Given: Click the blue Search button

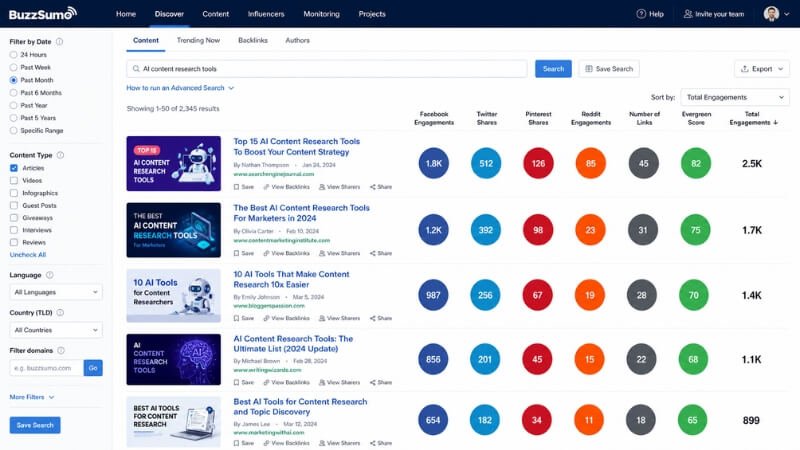Looking at the screenshot, I should 553,69.
